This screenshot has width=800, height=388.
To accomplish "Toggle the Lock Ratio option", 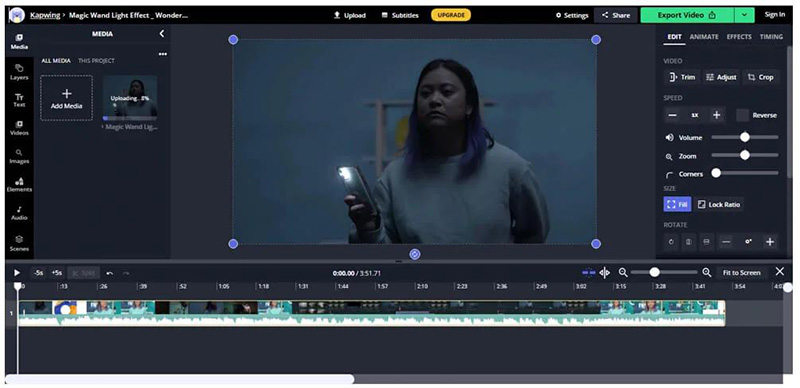I will [718, 204].
